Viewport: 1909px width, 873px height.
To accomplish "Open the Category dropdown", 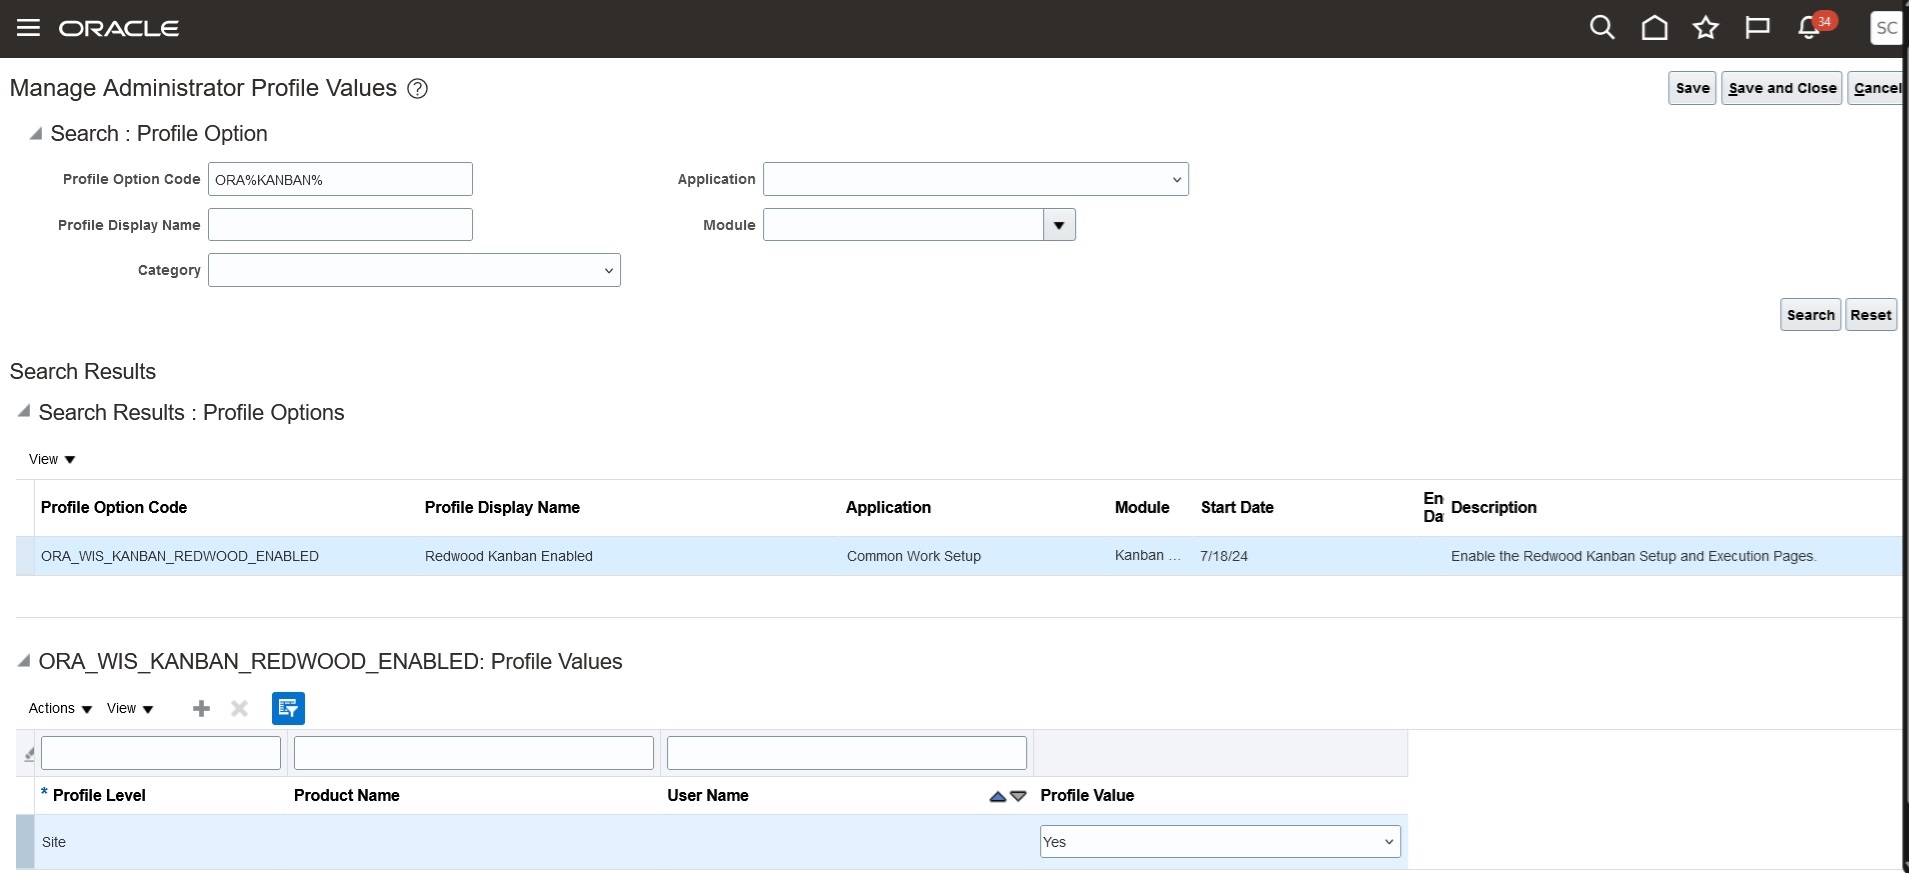I will coord(414,270).
